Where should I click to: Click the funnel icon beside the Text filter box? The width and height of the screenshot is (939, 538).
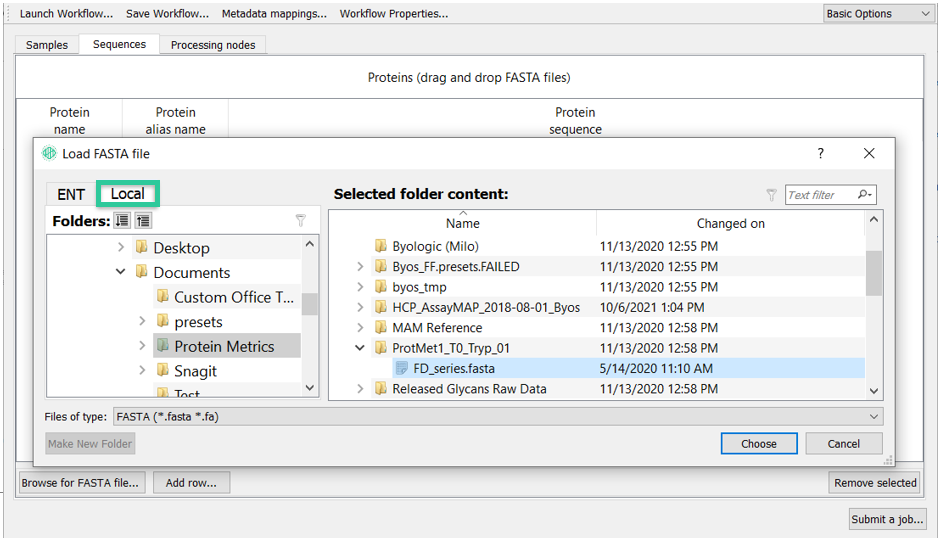771,195
